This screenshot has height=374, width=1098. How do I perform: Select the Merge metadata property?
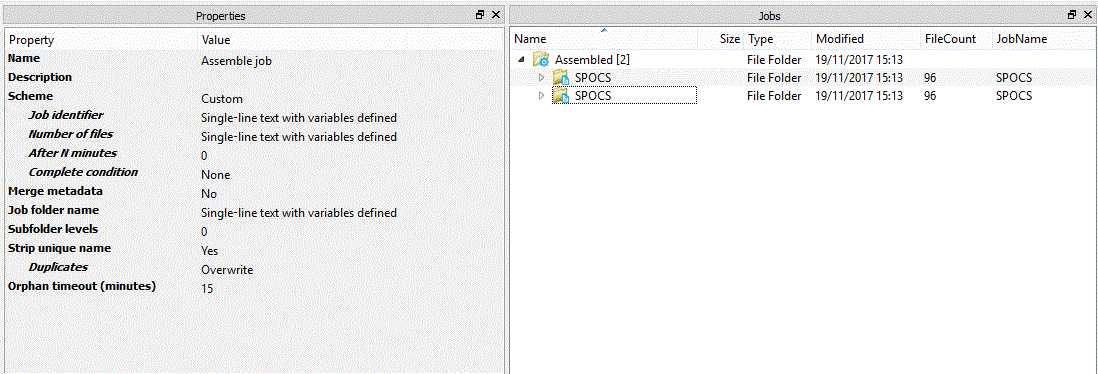pyautogui.click(x=254, y=192)
